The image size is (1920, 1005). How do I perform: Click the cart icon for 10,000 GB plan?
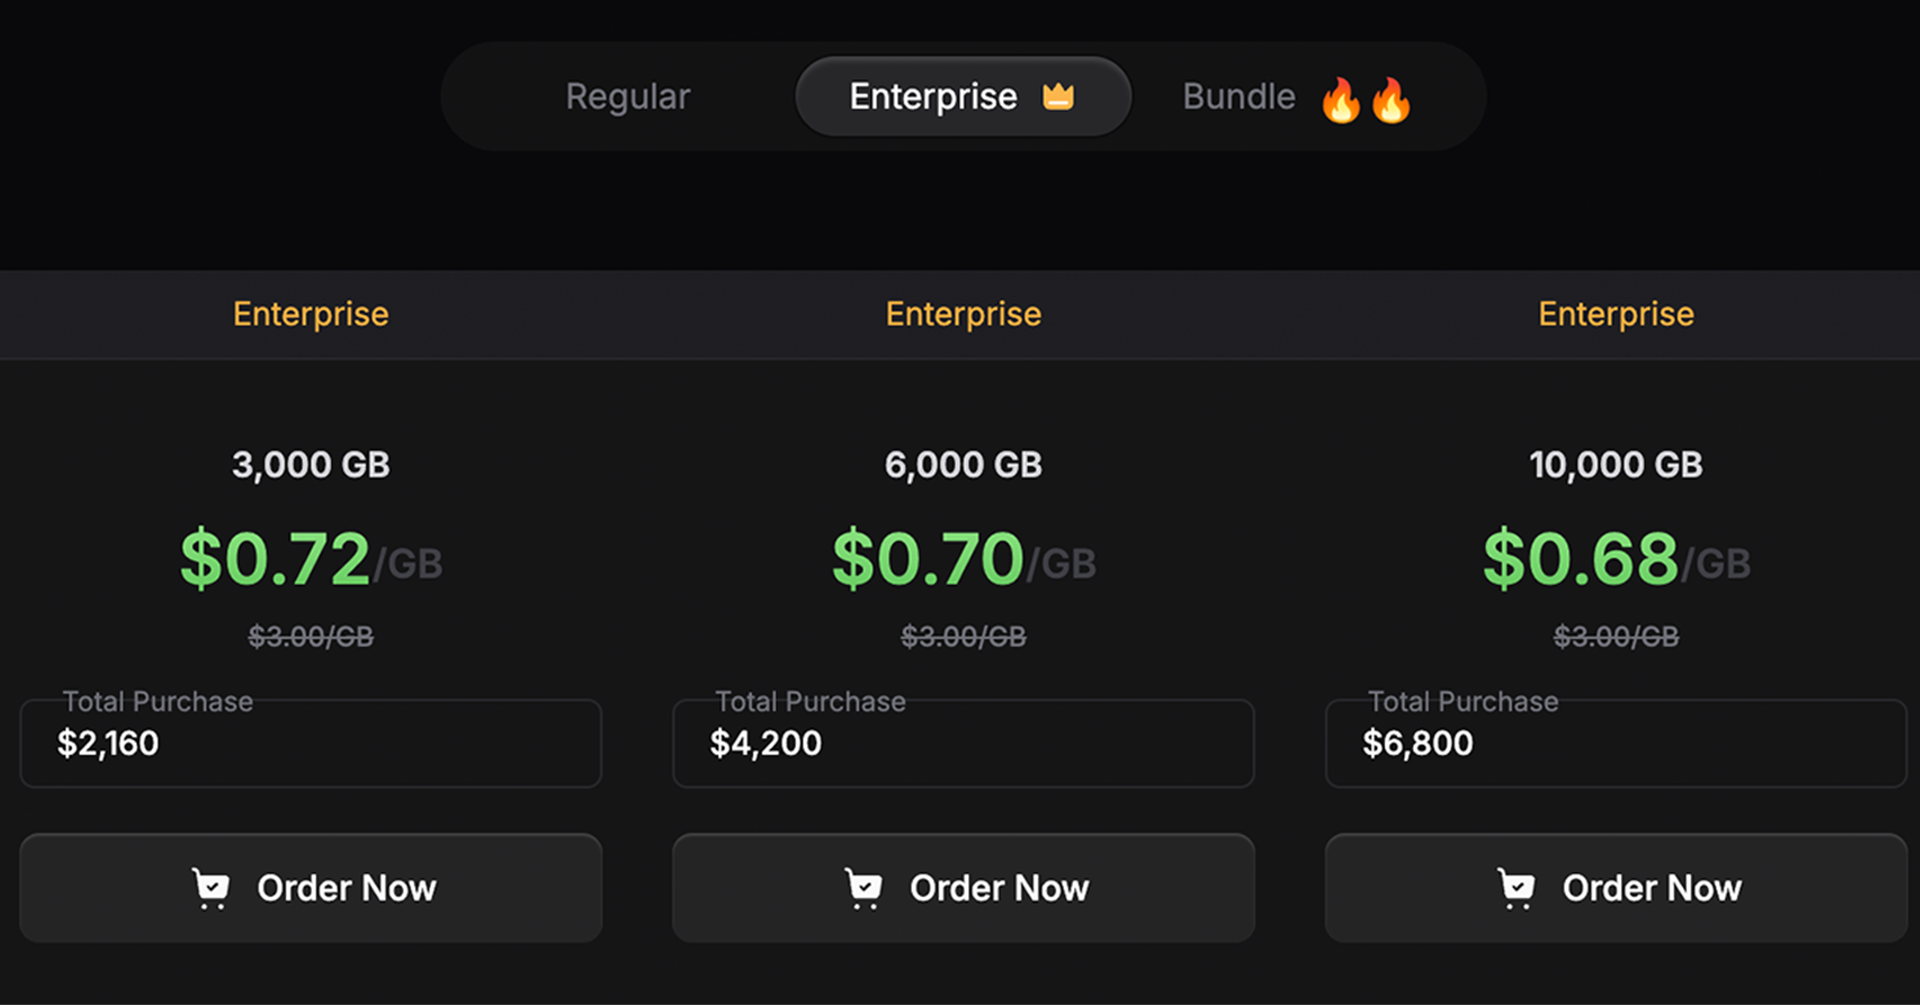(1516, 888)
